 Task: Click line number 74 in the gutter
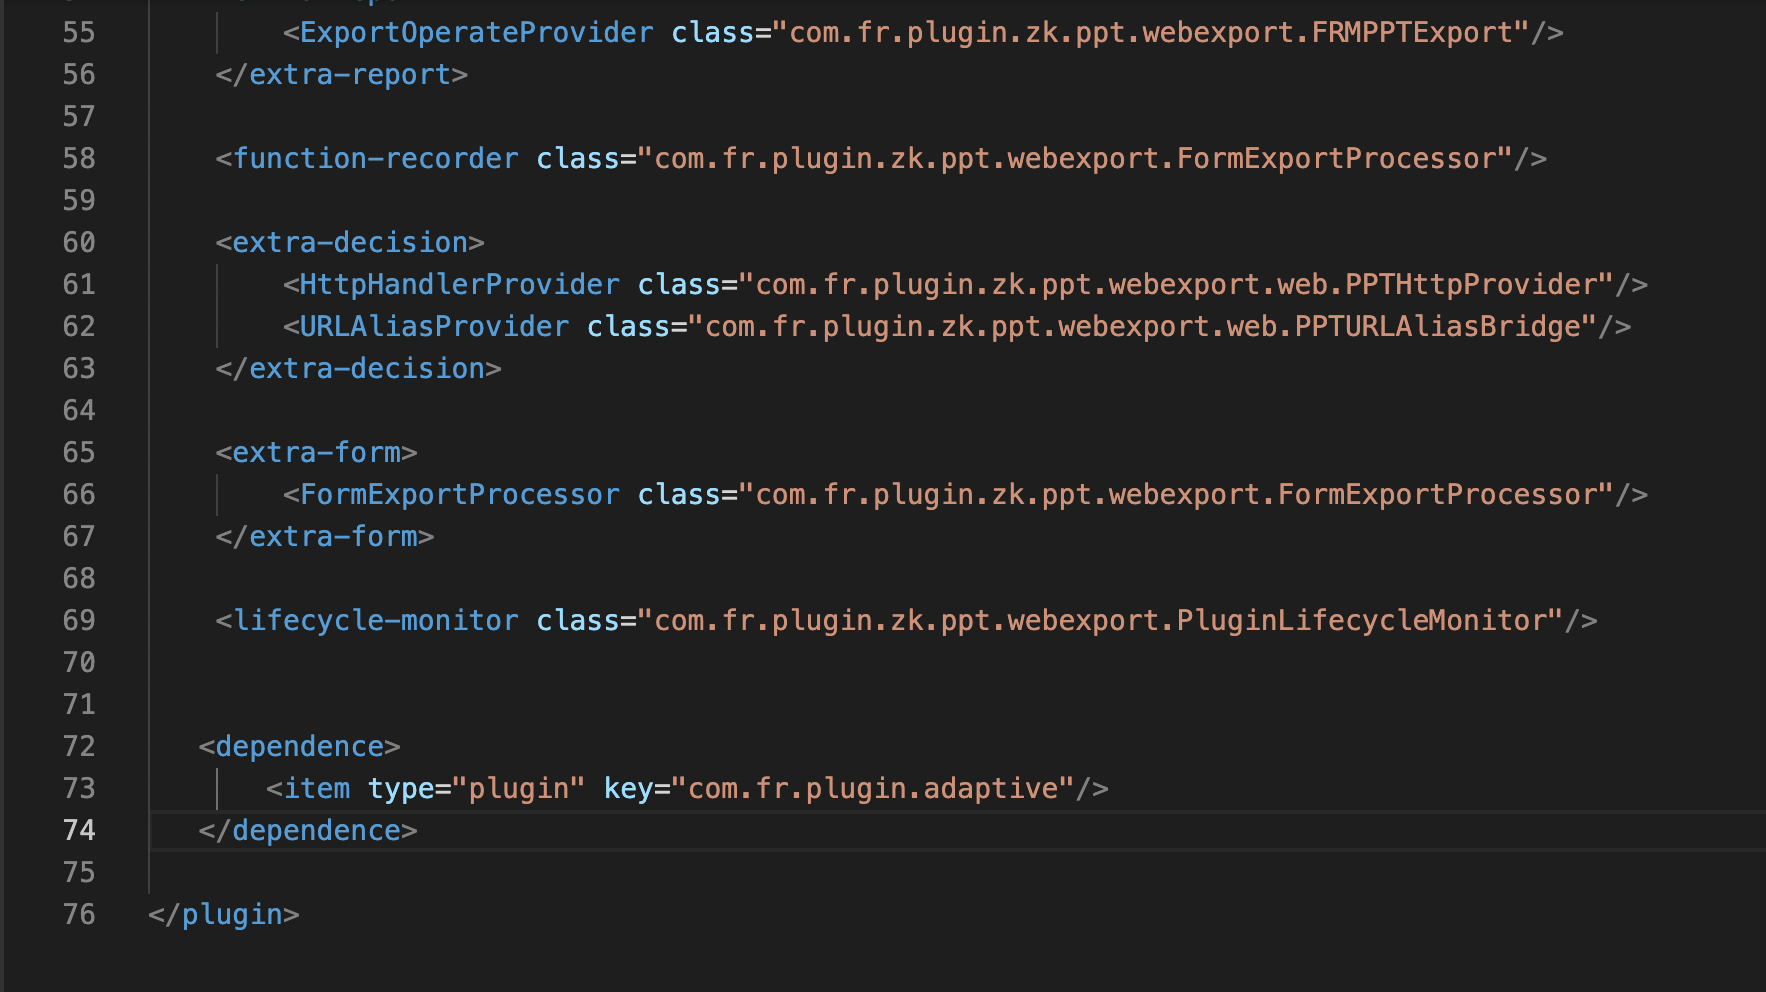point(79,830)
